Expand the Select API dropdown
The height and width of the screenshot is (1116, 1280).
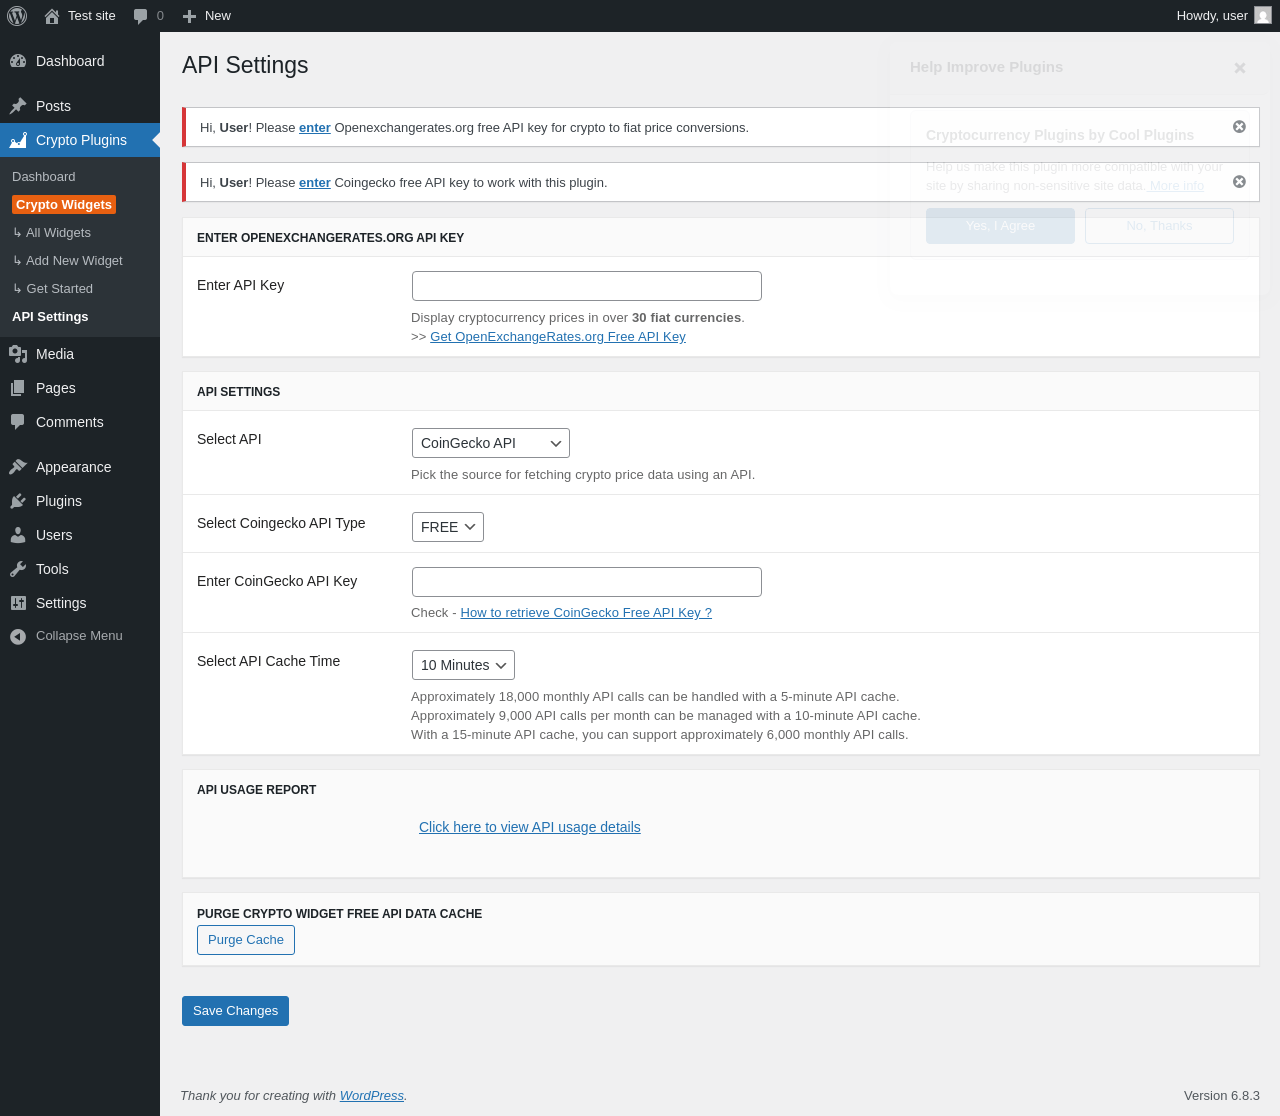pyautogui.click(x=490, y=443)
